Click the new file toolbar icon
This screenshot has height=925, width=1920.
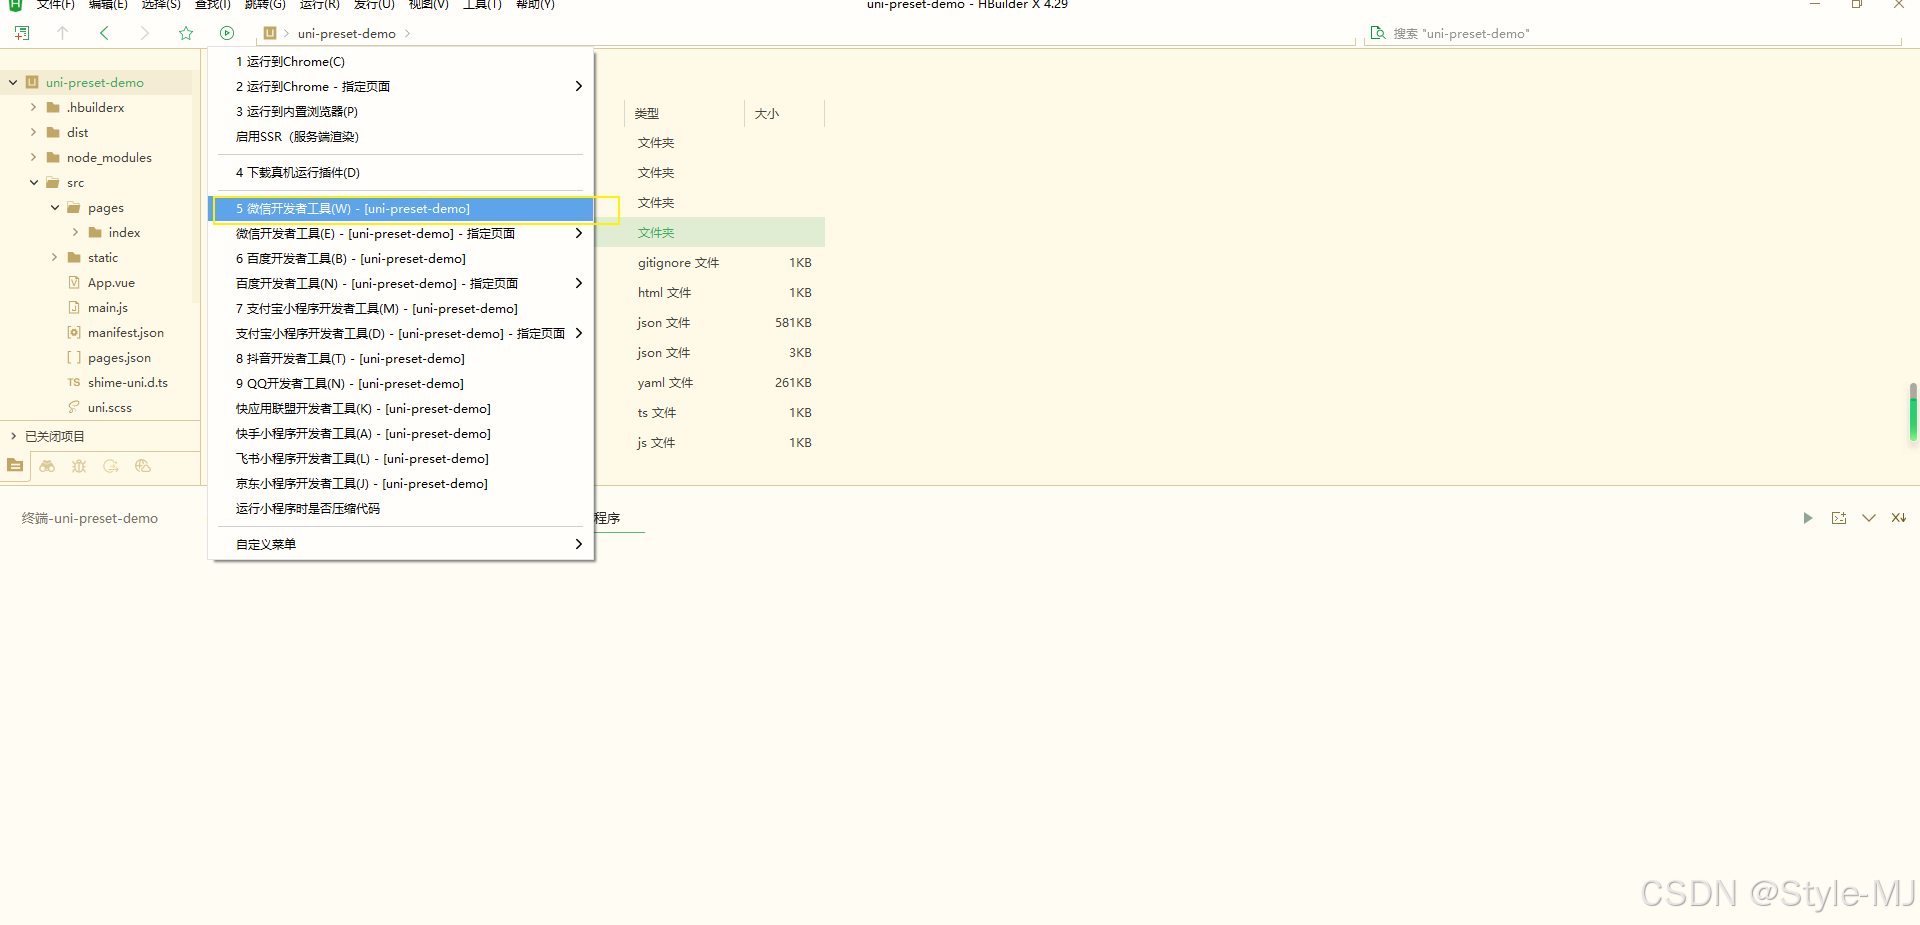click(x=22, y=33)
